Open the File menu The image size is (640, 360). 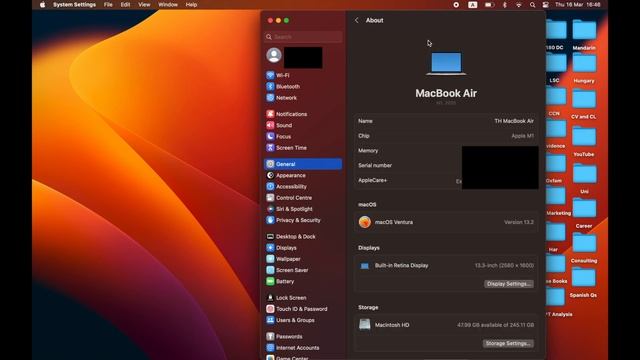[108, 5]
